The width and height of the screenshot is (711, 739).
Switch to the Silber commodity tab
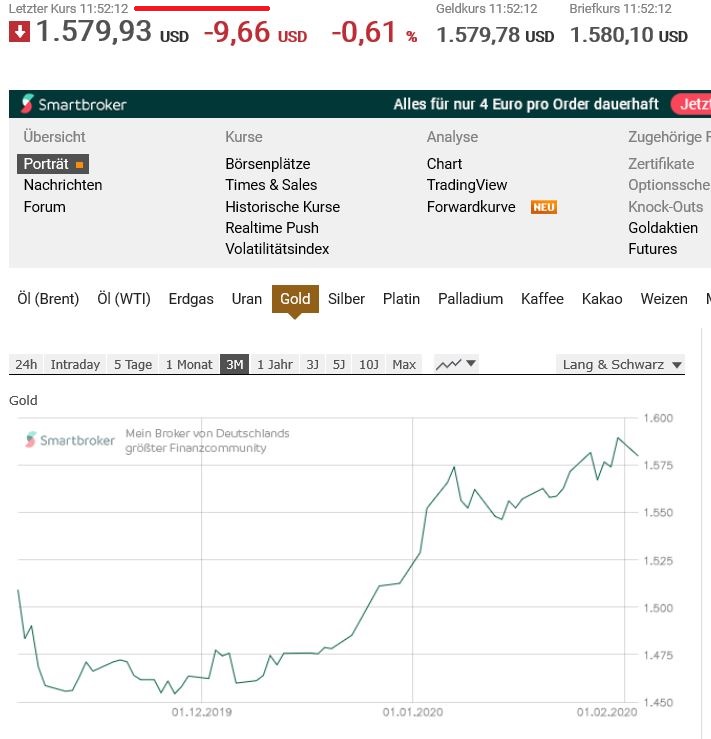pyautogui.click(x=346, y=299)
